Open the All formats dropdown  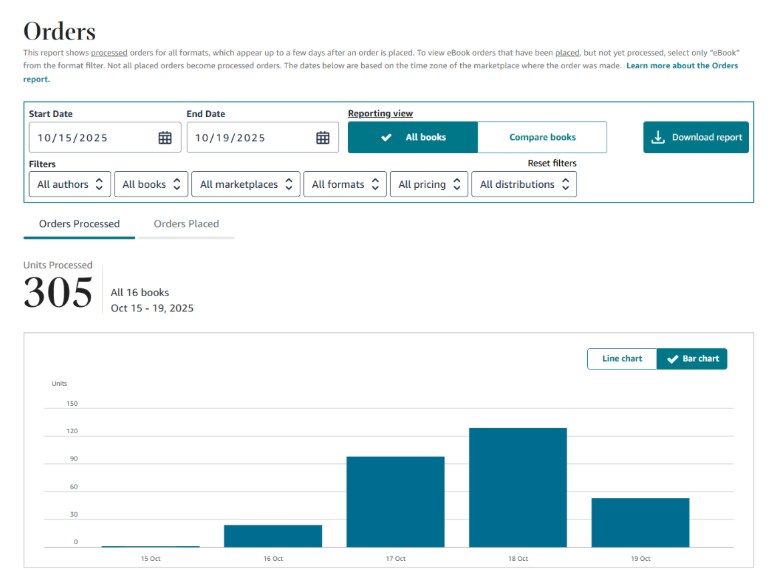(x=345, y=185)
